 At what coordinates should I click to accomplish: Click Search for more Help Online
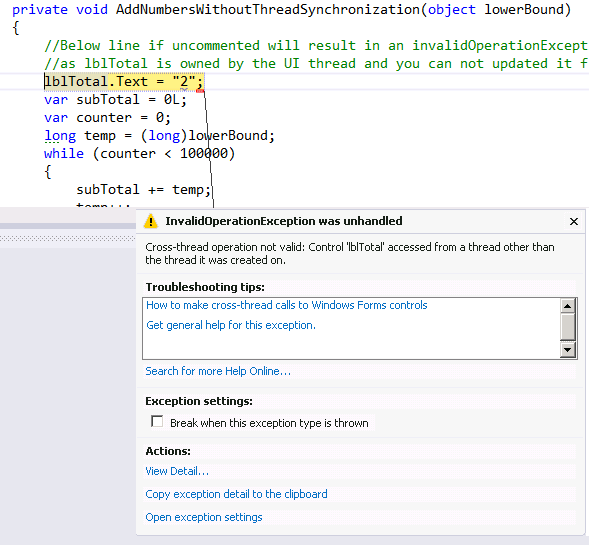[218, 371]
